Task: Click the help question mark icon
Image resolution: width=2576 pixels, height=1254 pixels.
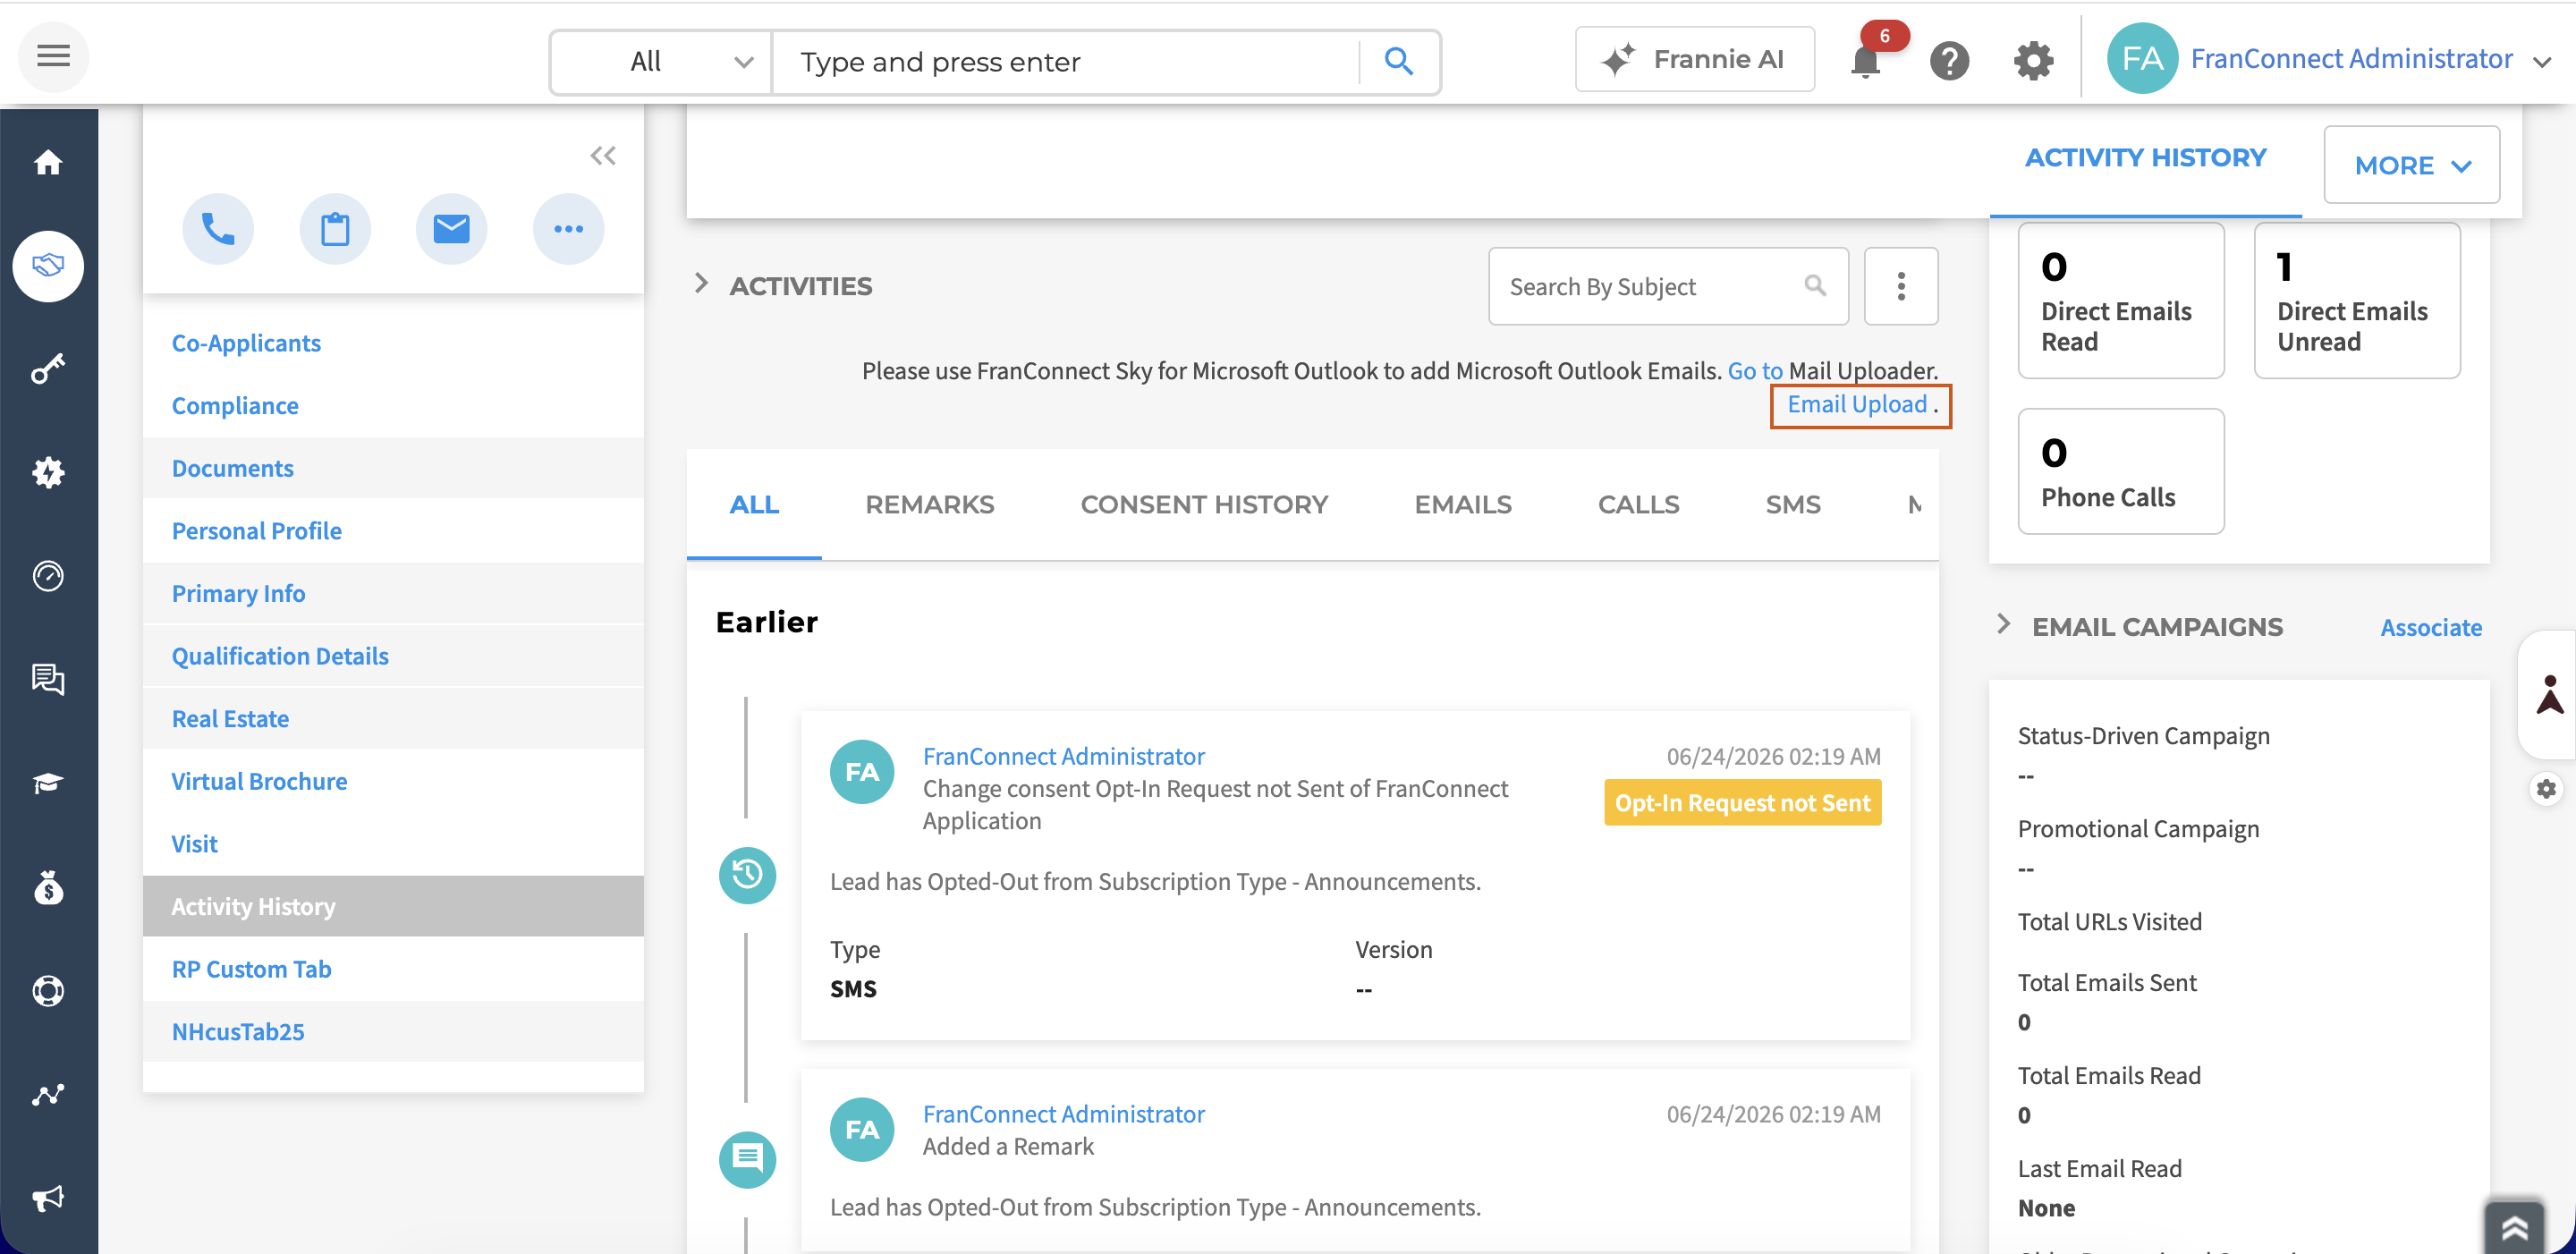Action: (x=1949, y=61)
